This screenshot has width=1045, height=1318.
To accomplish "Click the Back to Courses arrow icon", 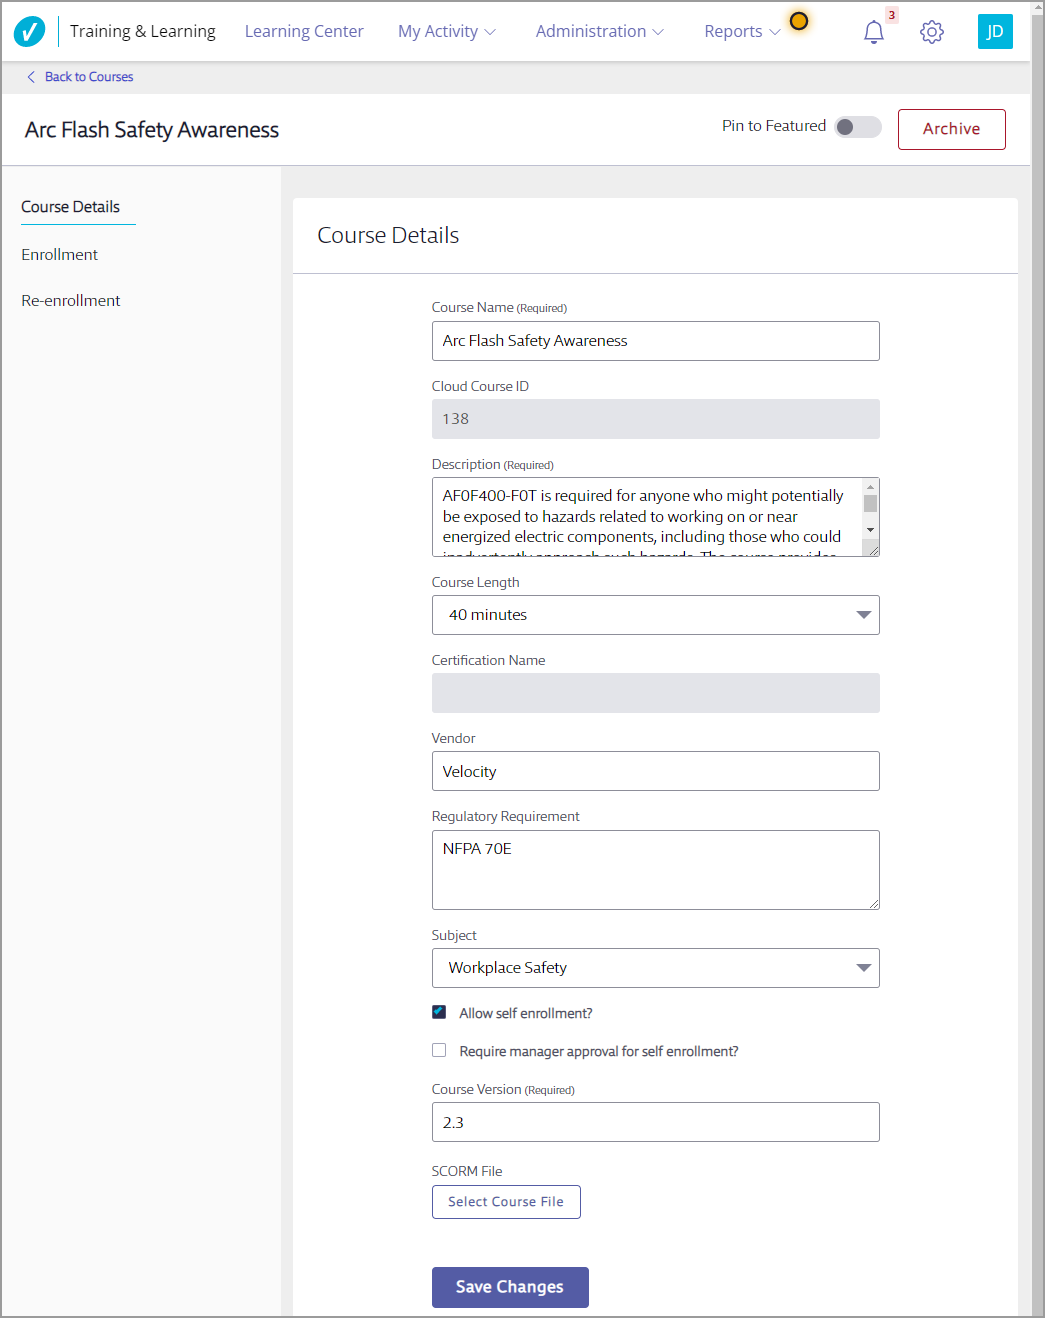I will click(x=31, y=77).
